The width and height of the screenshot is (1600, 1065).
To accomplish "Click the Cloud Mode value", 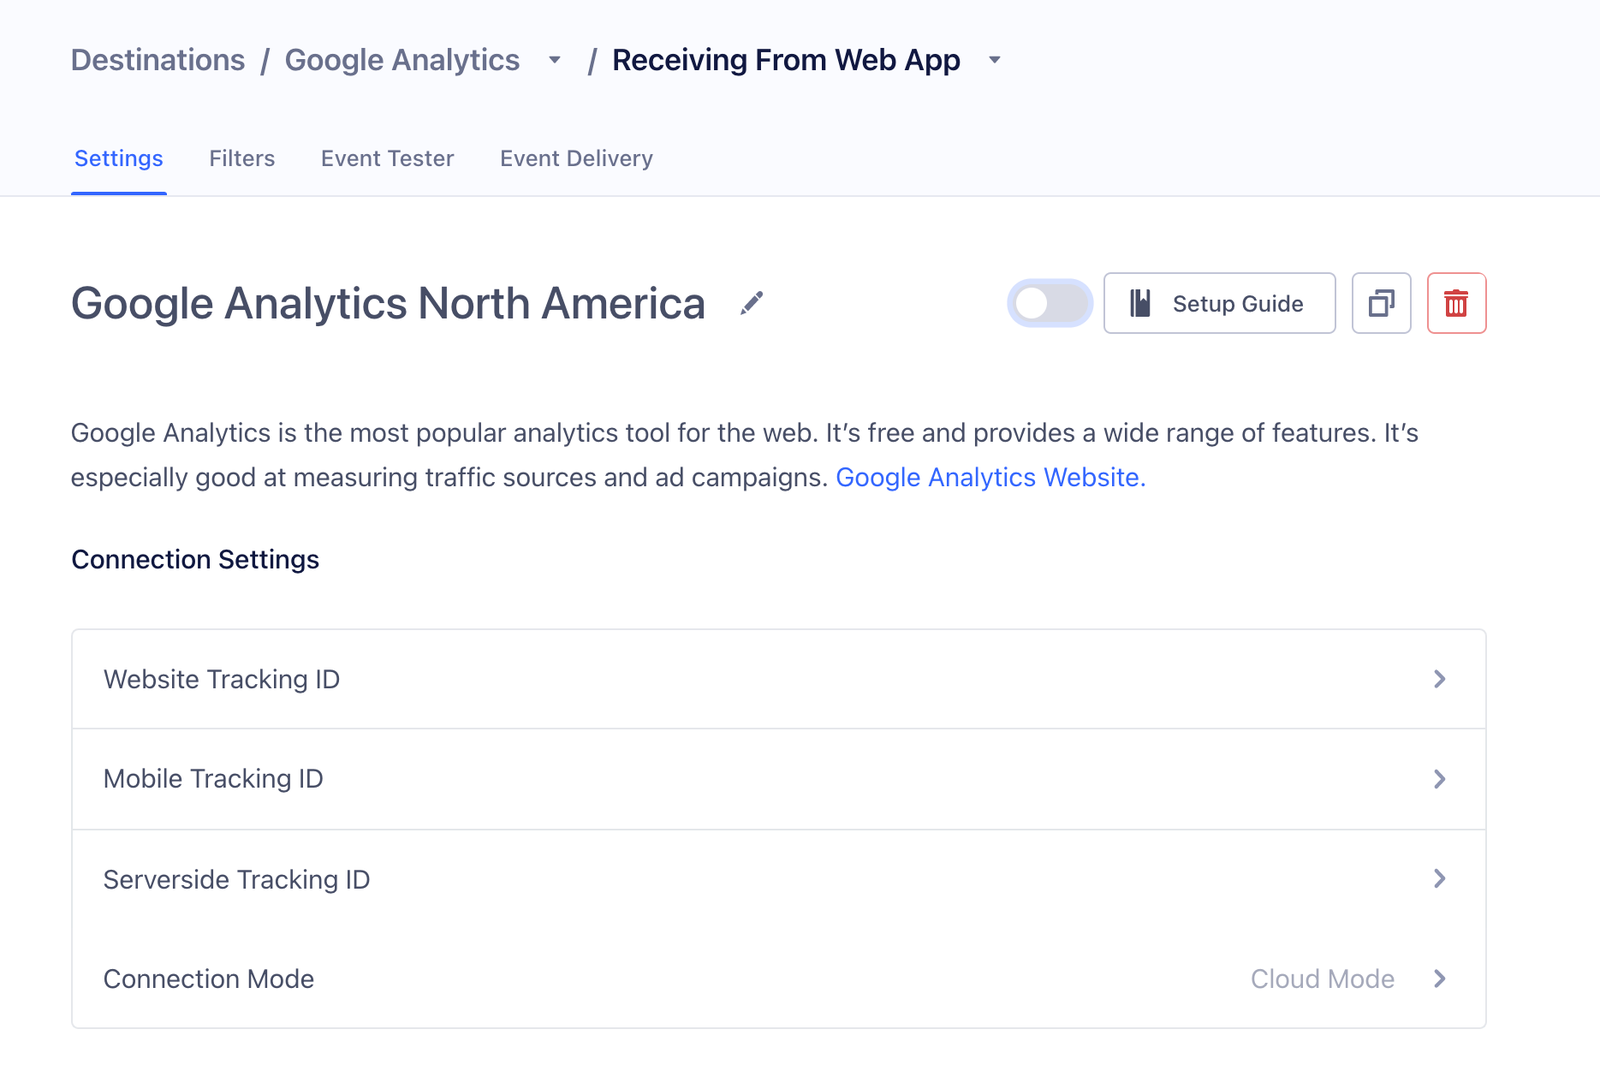I will pos(1322,979).
